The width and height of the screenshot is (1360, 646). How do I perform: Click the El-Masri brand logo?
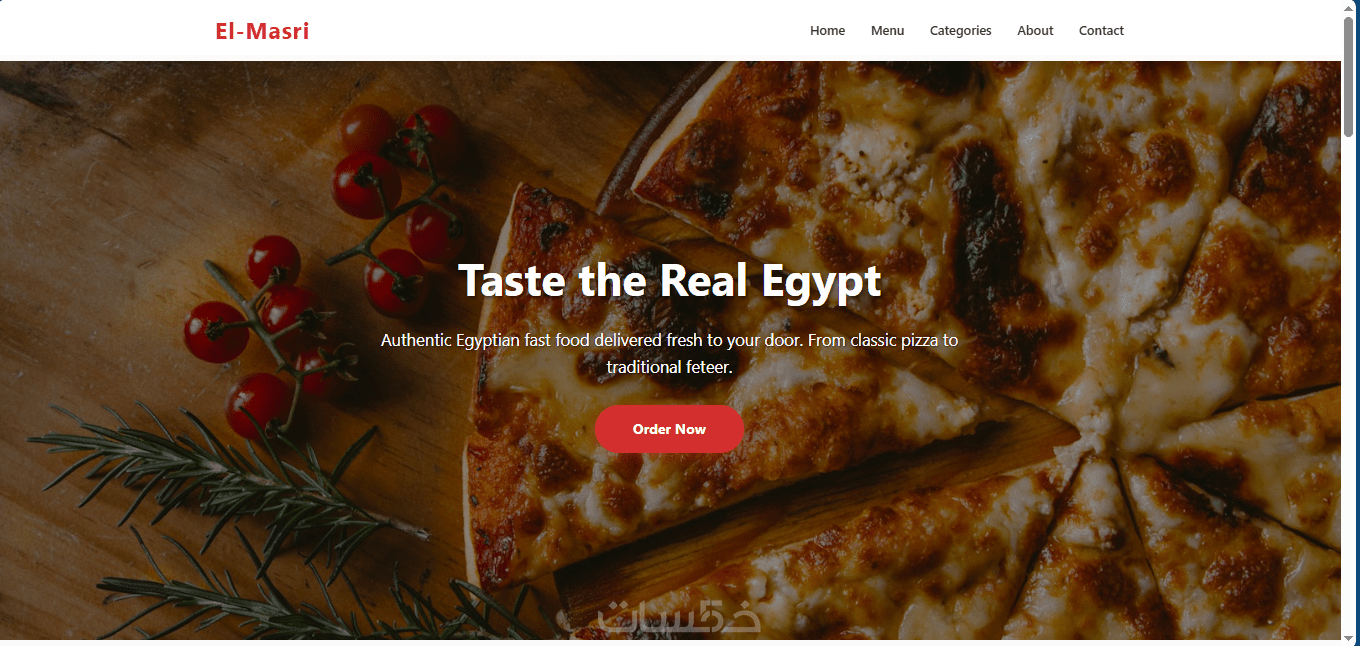coord(262,31)
